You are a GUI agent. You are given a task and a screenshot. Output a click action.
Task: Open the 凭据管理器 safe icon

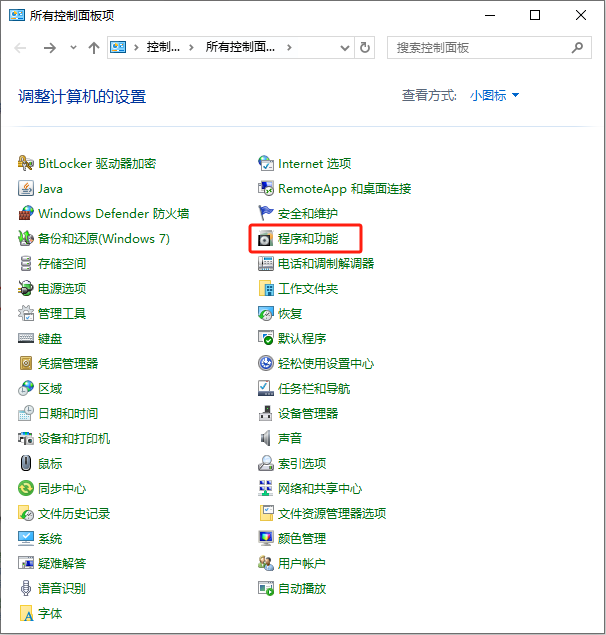click(26, 363)
